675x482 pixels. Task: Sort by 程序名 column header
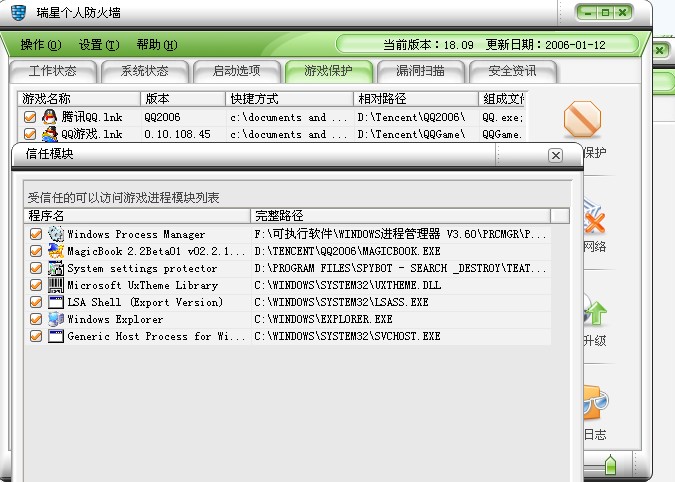(137, 216)
